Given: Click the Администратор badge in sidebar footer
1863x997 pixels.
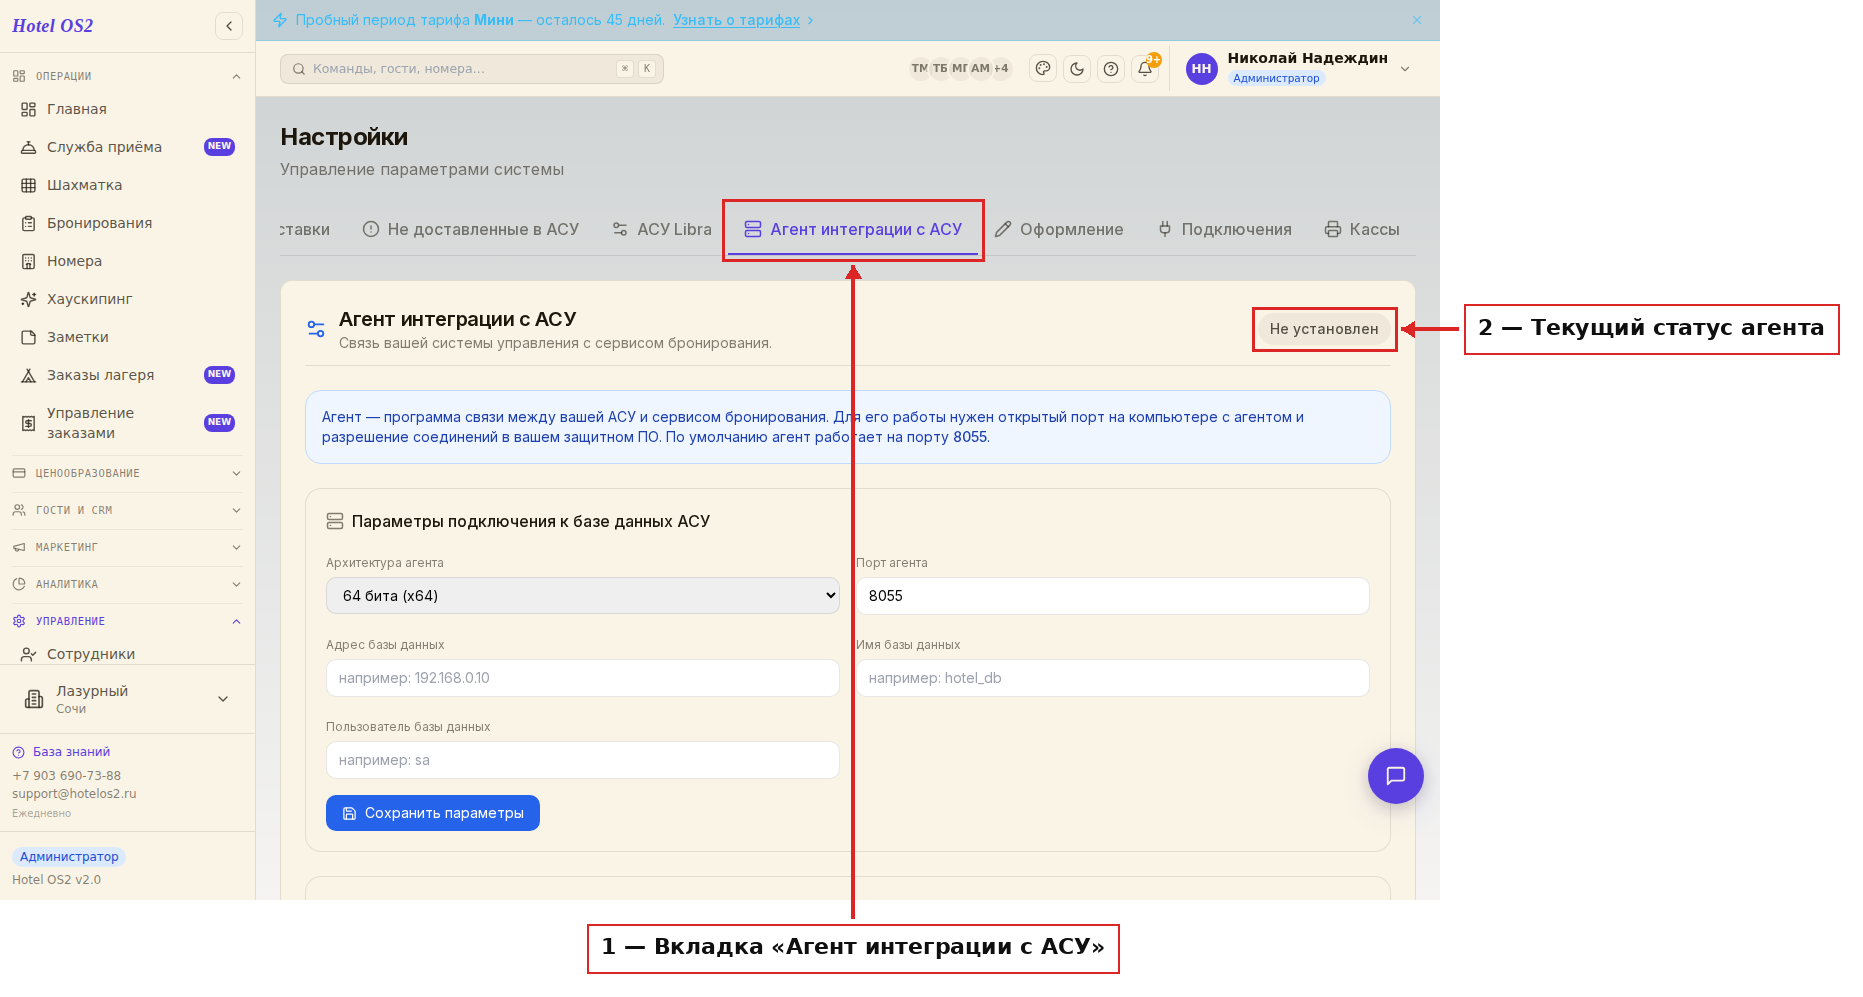Looking at the screenshot, I should tap(69, 857).
